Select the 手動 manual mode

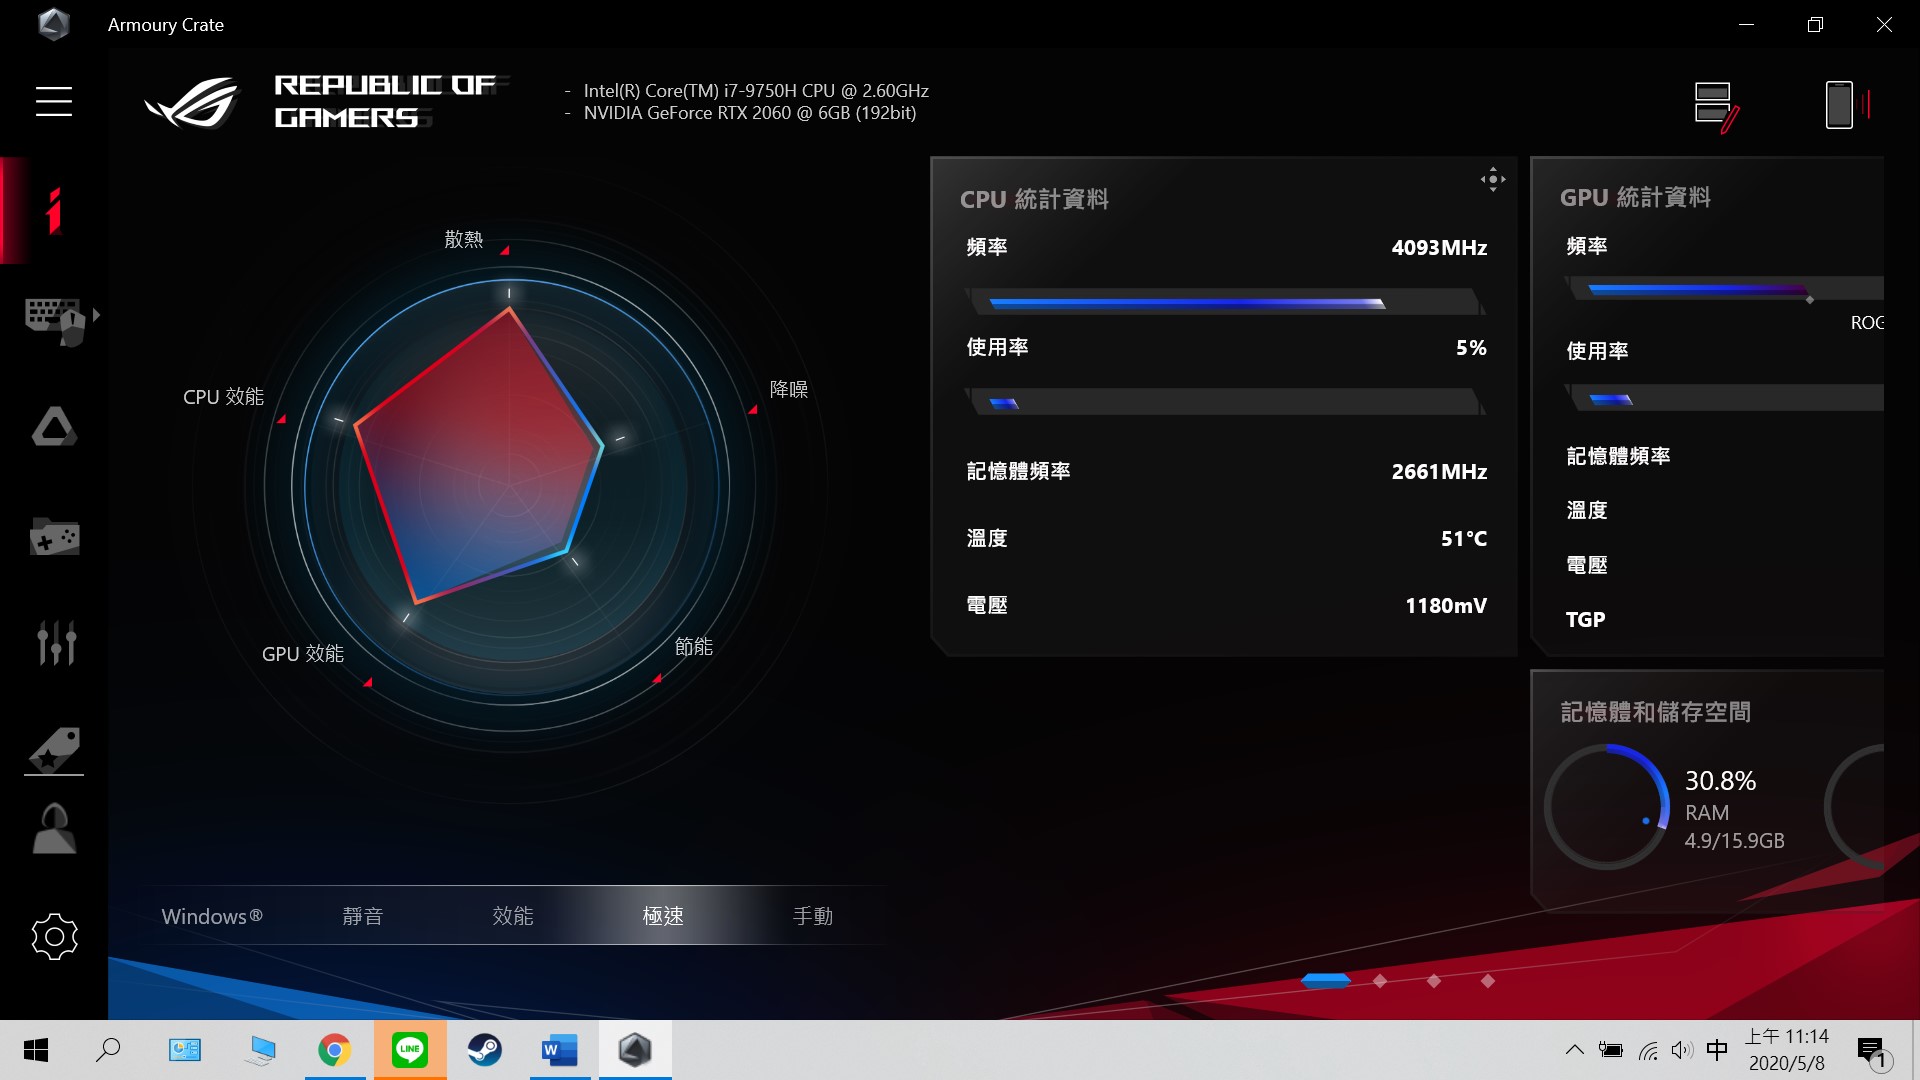coord(812,916)
